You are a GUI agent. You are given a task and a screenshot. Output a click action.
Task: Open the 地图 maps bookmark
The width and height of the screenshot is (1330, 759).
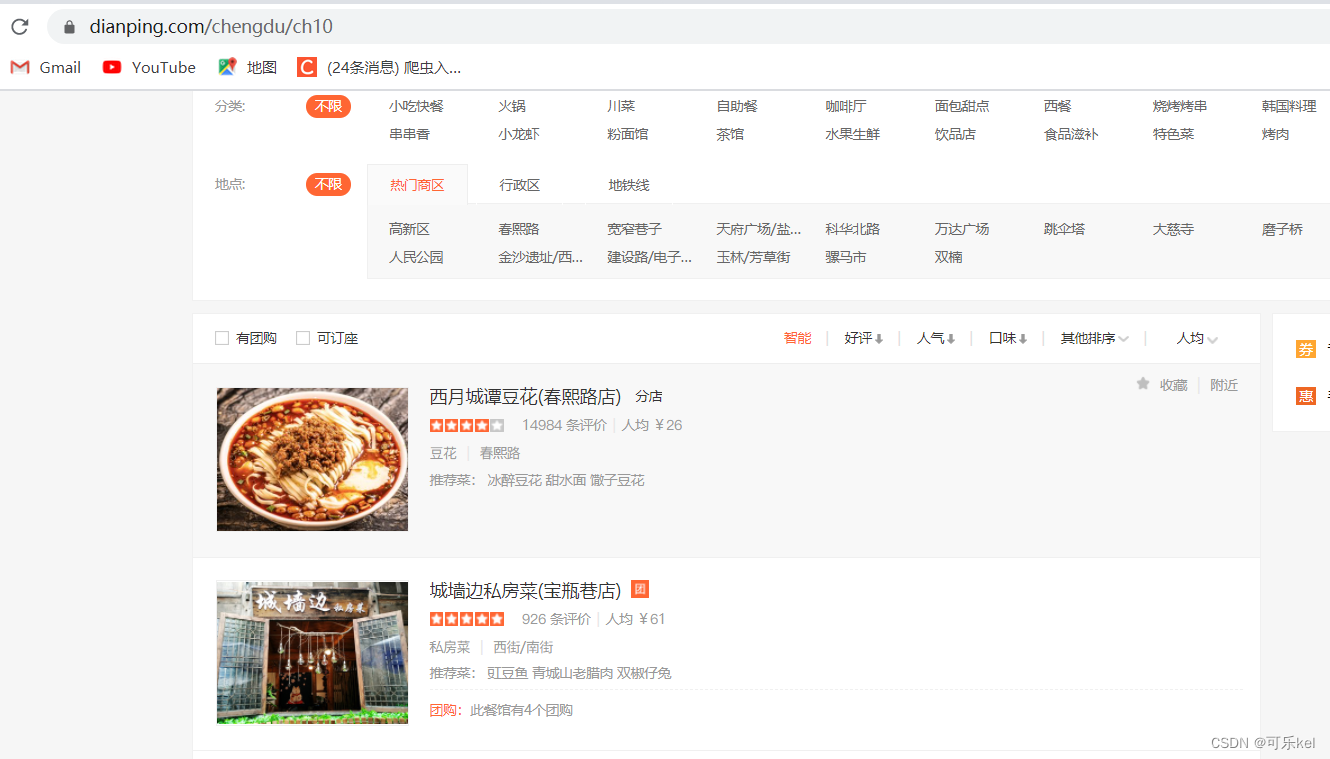tap(247, 67)
